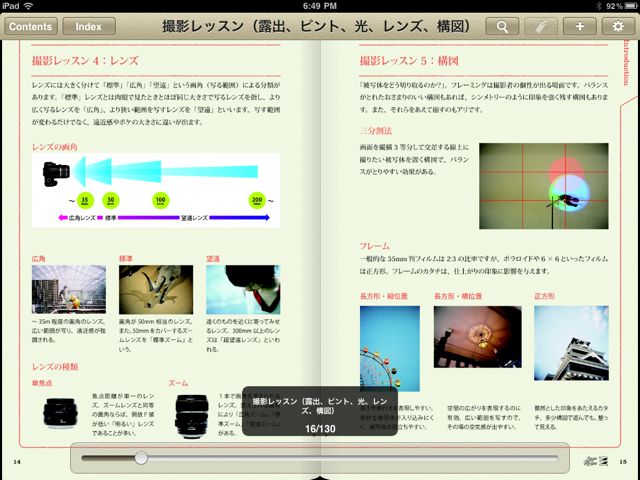Tap the logo icon beside page 15
Viewport: 640px width, 480px height.
[596, 461]
